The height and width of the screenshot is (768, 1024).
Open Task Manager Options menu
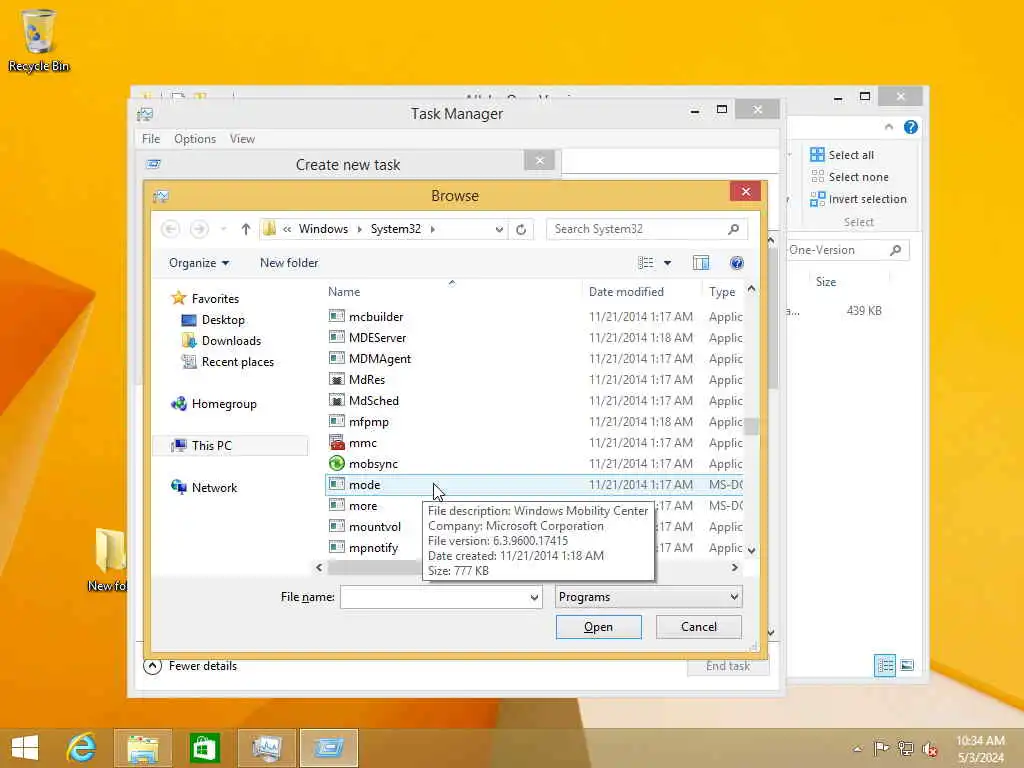click(195, 138)
